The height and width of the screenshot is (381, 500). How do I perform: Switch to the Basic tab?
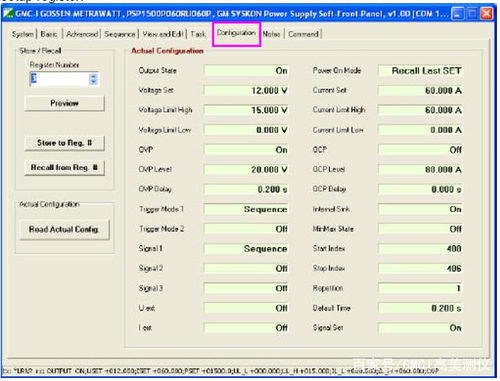pos(49,34)
